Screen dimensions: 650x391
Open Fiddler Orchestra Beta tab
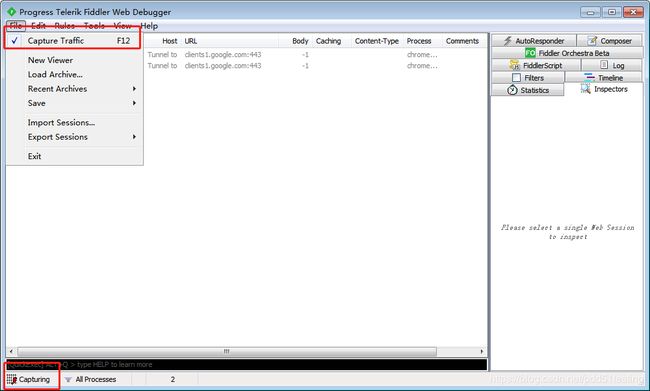tap(567, 53)
